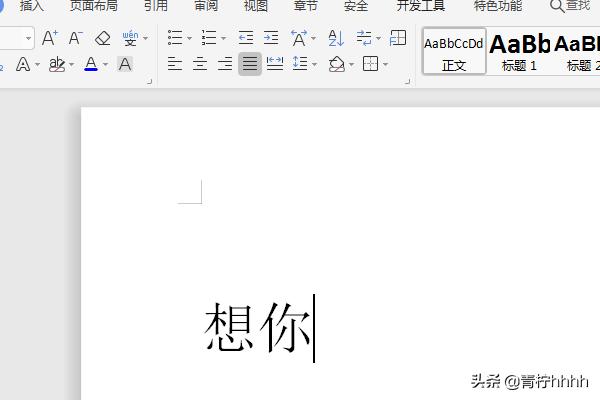600x400 pixels.
Task: Apply the blue-underlined font color A
Action: [91, 64]
